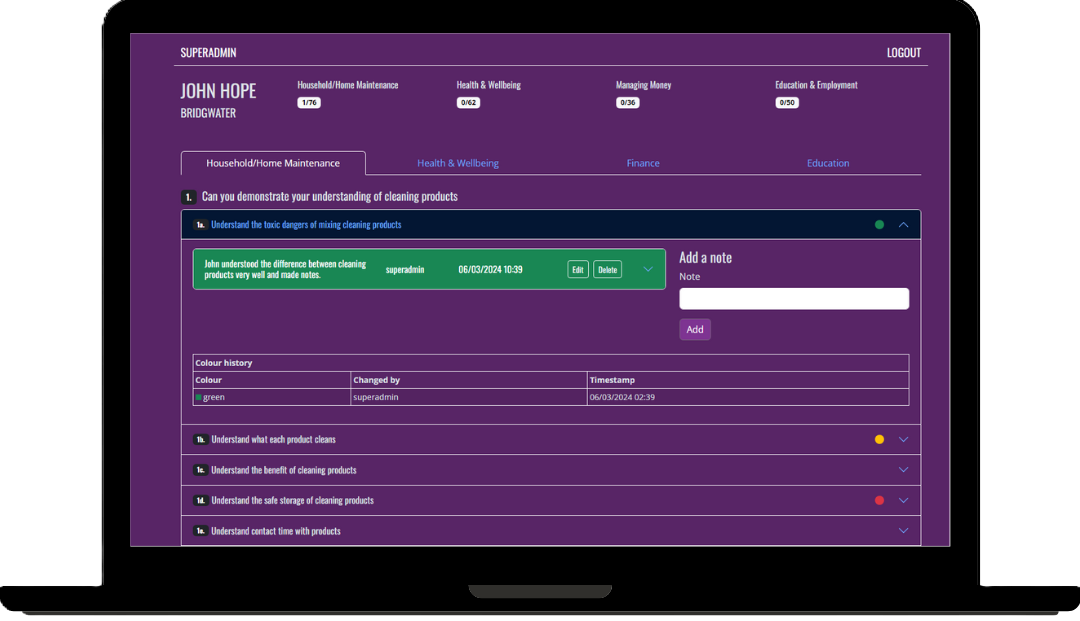Click into the Note text field
This screenshot has height=621, width=1080.
[794, 299]
